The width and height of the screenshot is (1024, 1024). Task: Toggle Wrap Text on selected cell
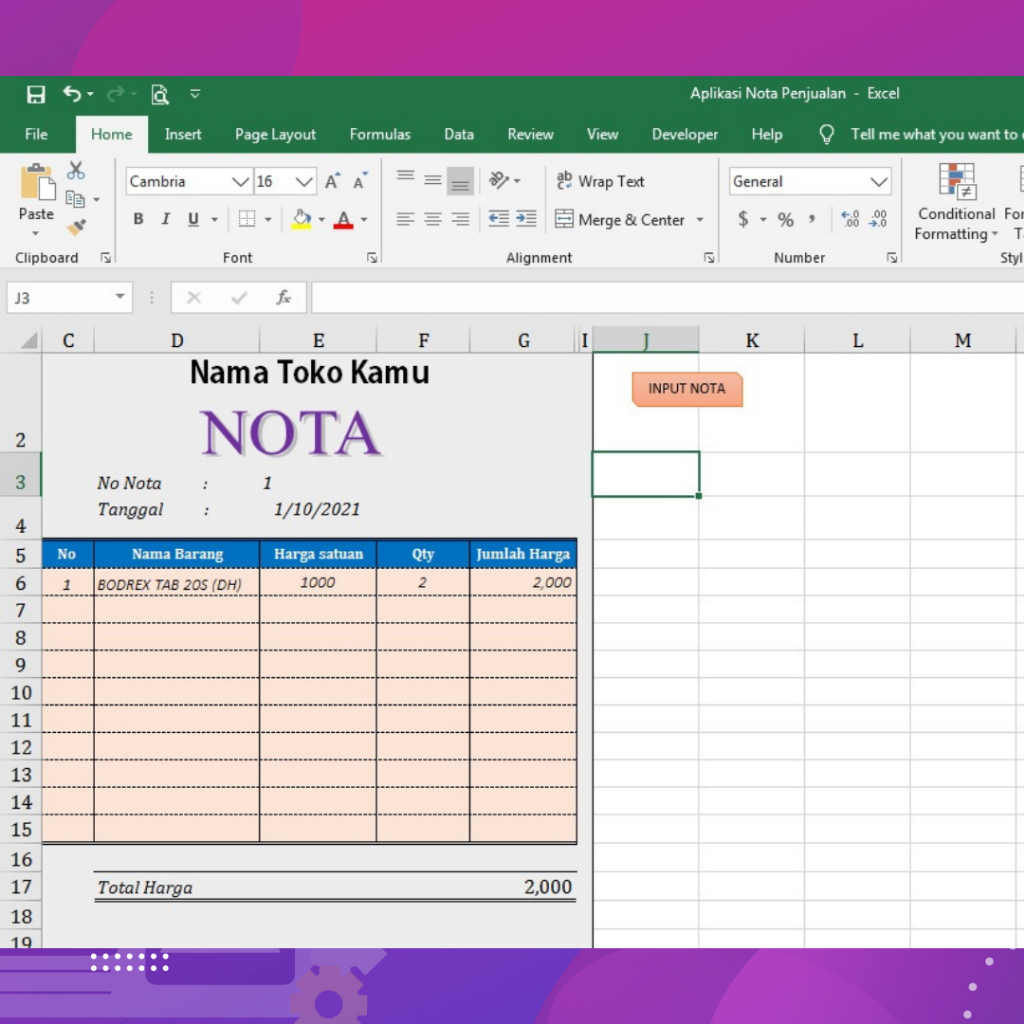point(601,182)
